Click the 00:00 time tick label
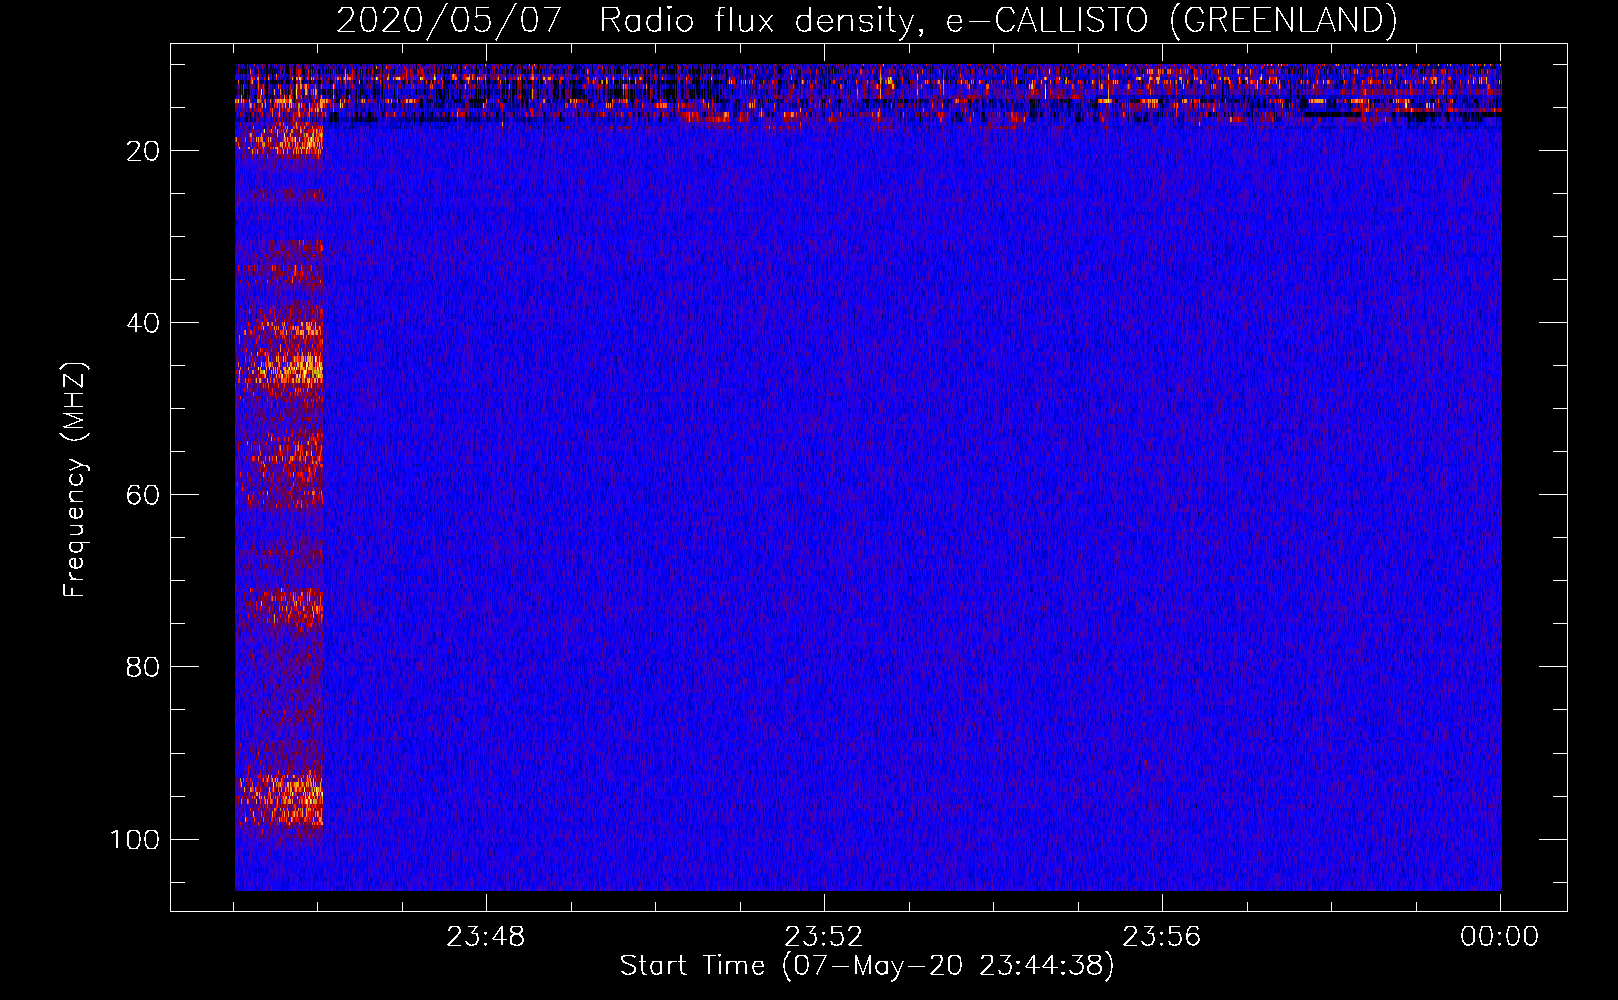Image resolution: width=1618 pixels, height=1000 pixels. tap(1499, 937)
